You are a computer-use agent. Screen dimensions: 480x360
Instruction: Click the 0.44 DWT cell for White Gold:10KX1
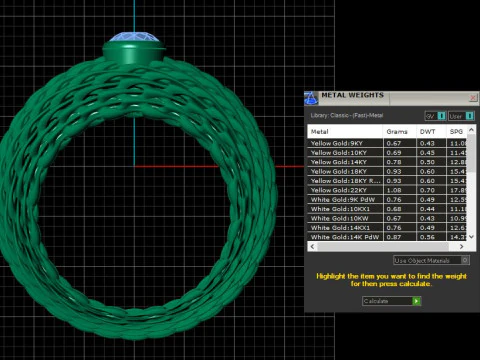point(431,209)
